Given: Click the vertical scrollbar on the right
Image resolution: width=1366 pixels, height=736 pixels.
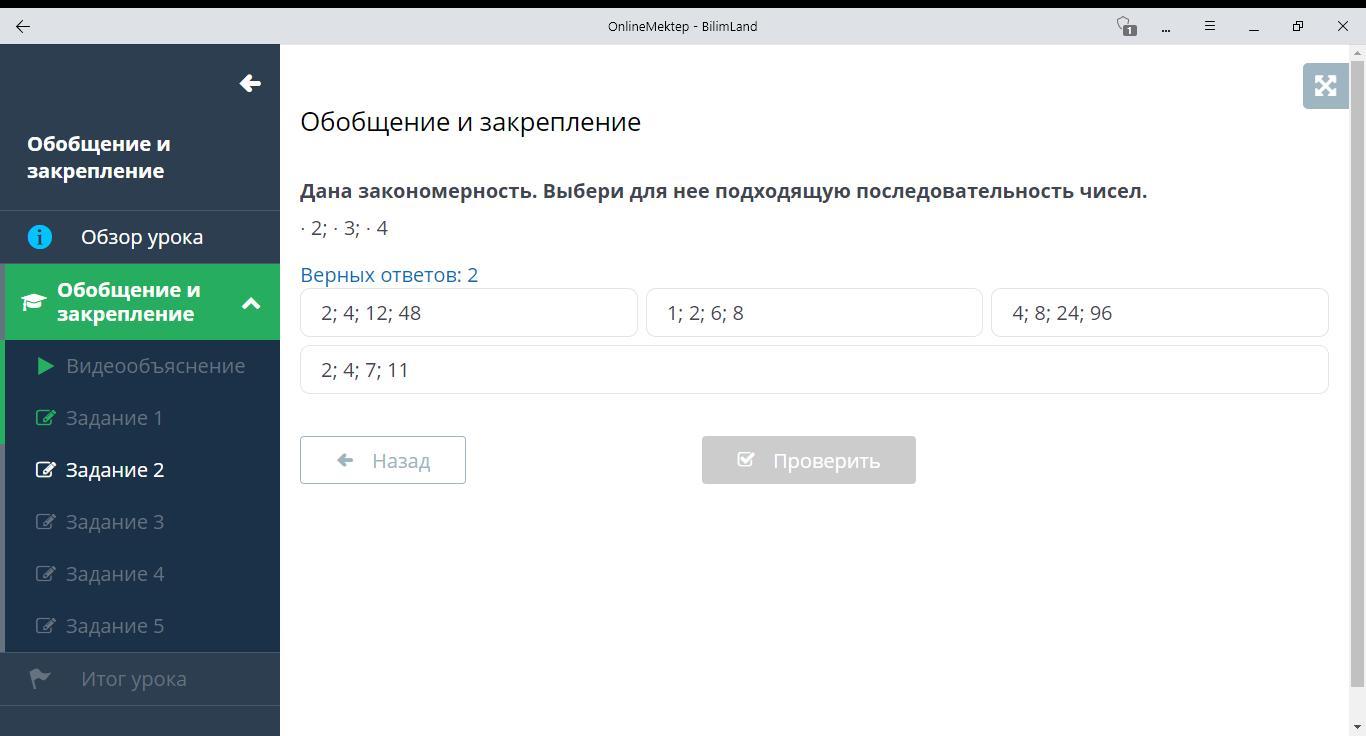Looking at the screenshot, I should (1357, 375).
